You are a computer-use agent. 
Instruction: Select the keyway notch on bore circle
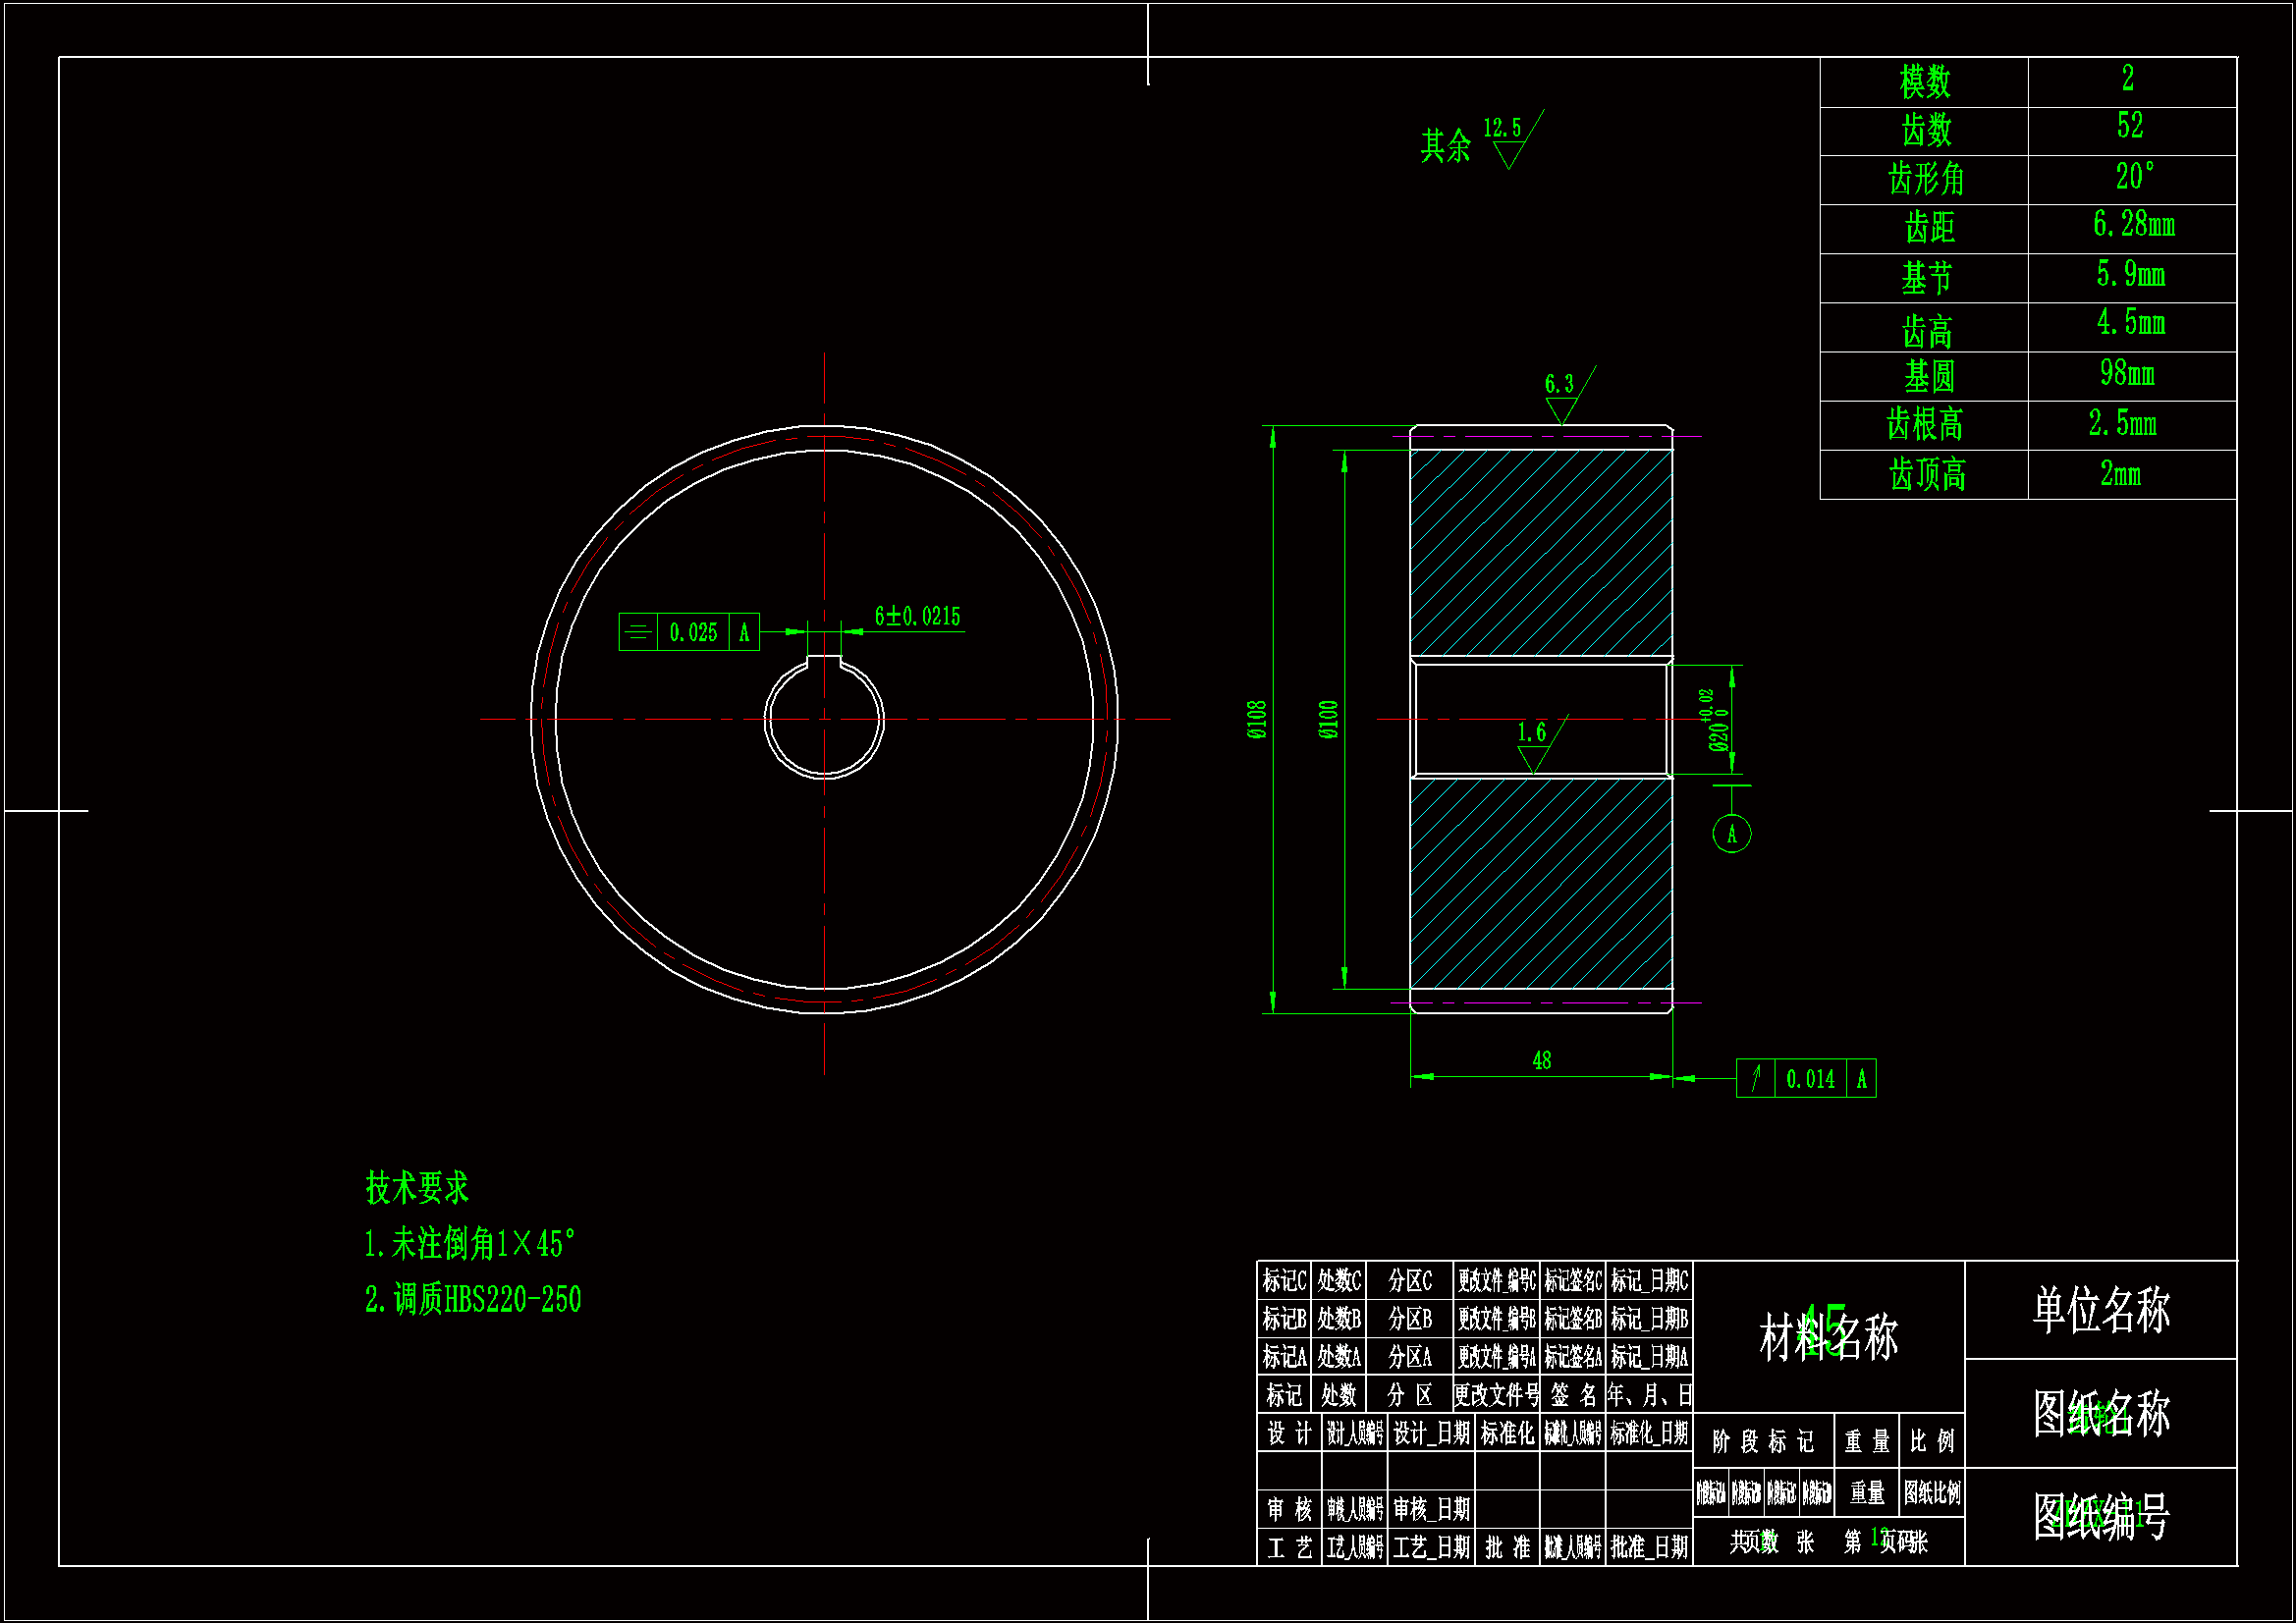[824, 660]
